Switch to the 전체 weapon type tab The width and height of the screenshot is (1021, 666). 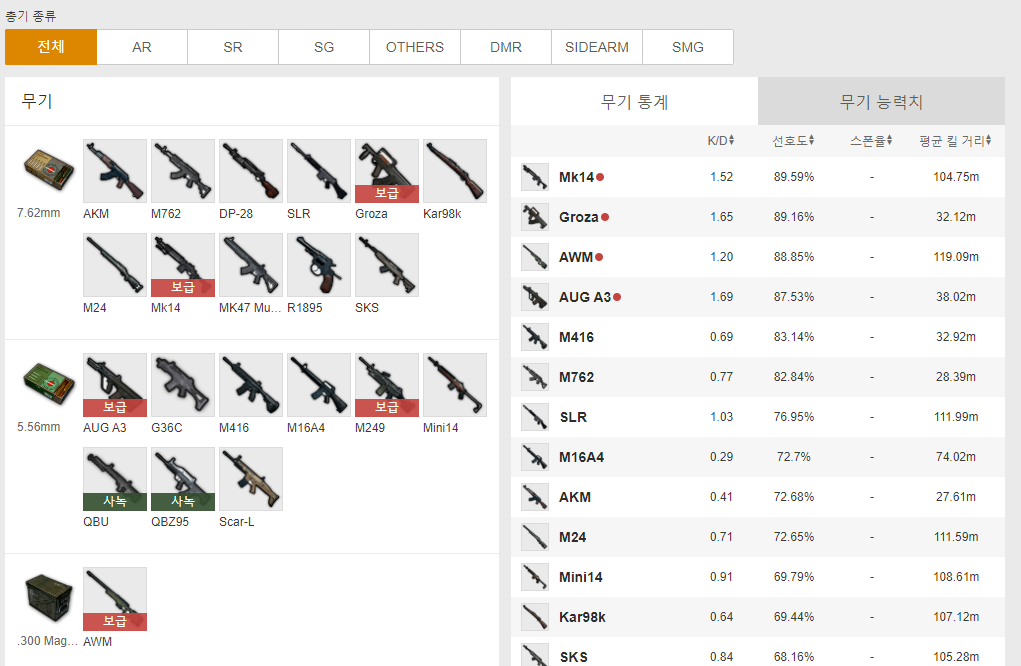pyautogui.click(x=51, y=47)
